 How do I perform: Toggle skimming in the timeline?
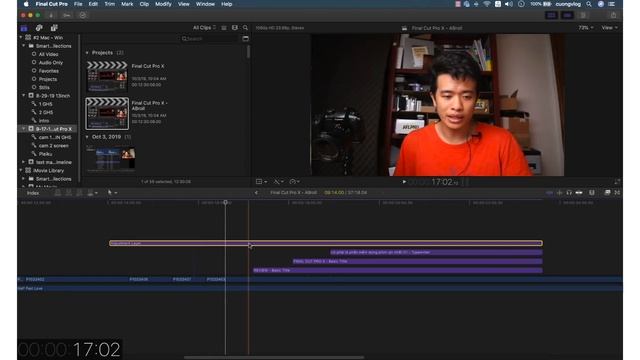[x=549, y=192]
